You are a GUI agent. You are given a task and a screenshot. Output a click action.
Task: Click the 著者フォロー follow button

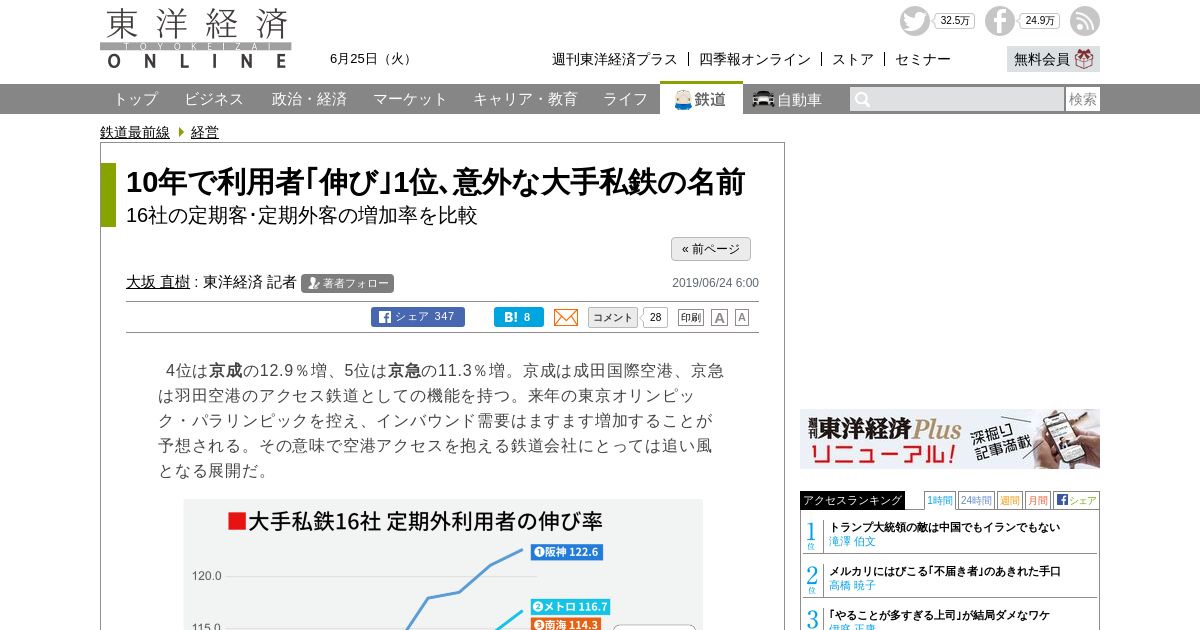click(x=347, y=283)
